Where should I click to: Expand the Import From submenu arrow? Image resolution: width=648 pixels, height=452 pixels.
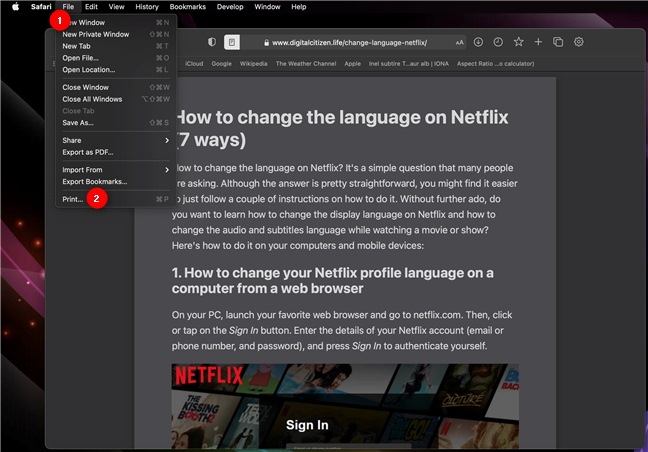167,170
